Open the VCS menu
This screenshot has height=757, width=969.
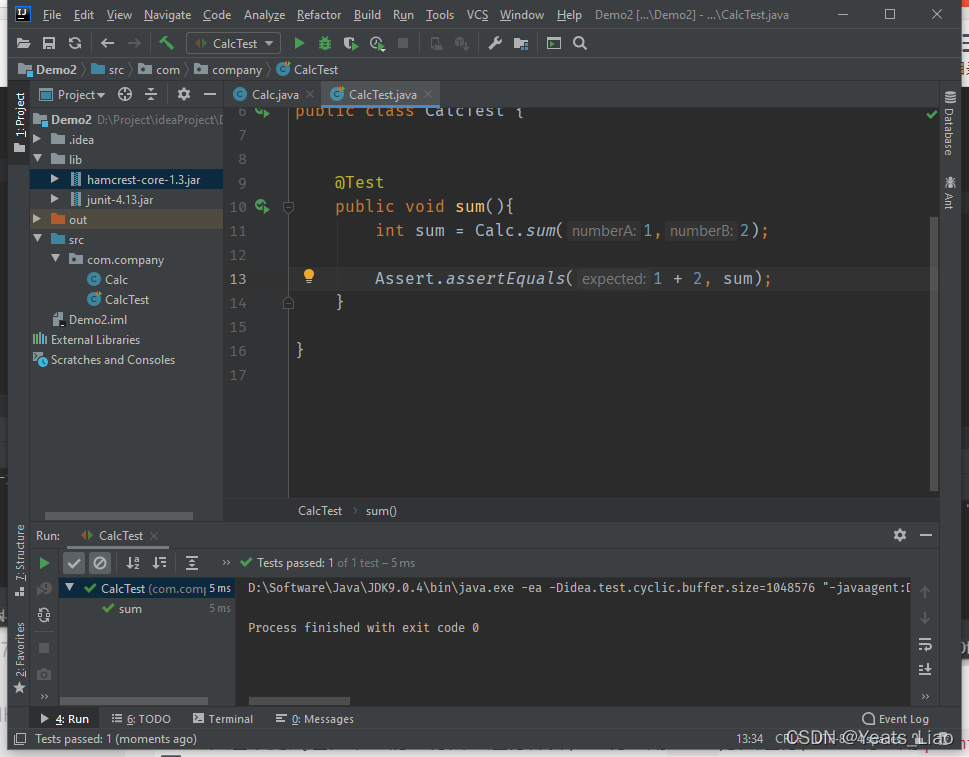(477, 15)
